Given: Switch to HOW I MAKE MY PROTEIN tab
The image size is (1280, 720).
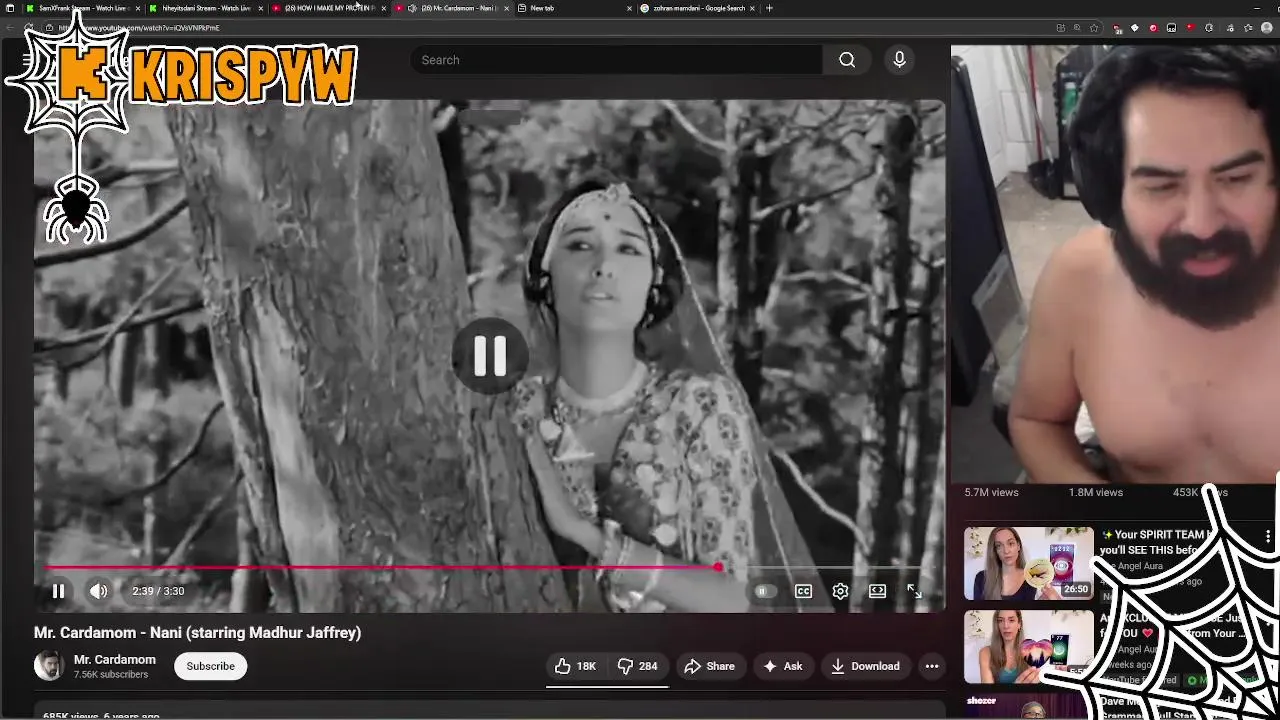Looking at the screenshot, I should click(x=328, y=8).
